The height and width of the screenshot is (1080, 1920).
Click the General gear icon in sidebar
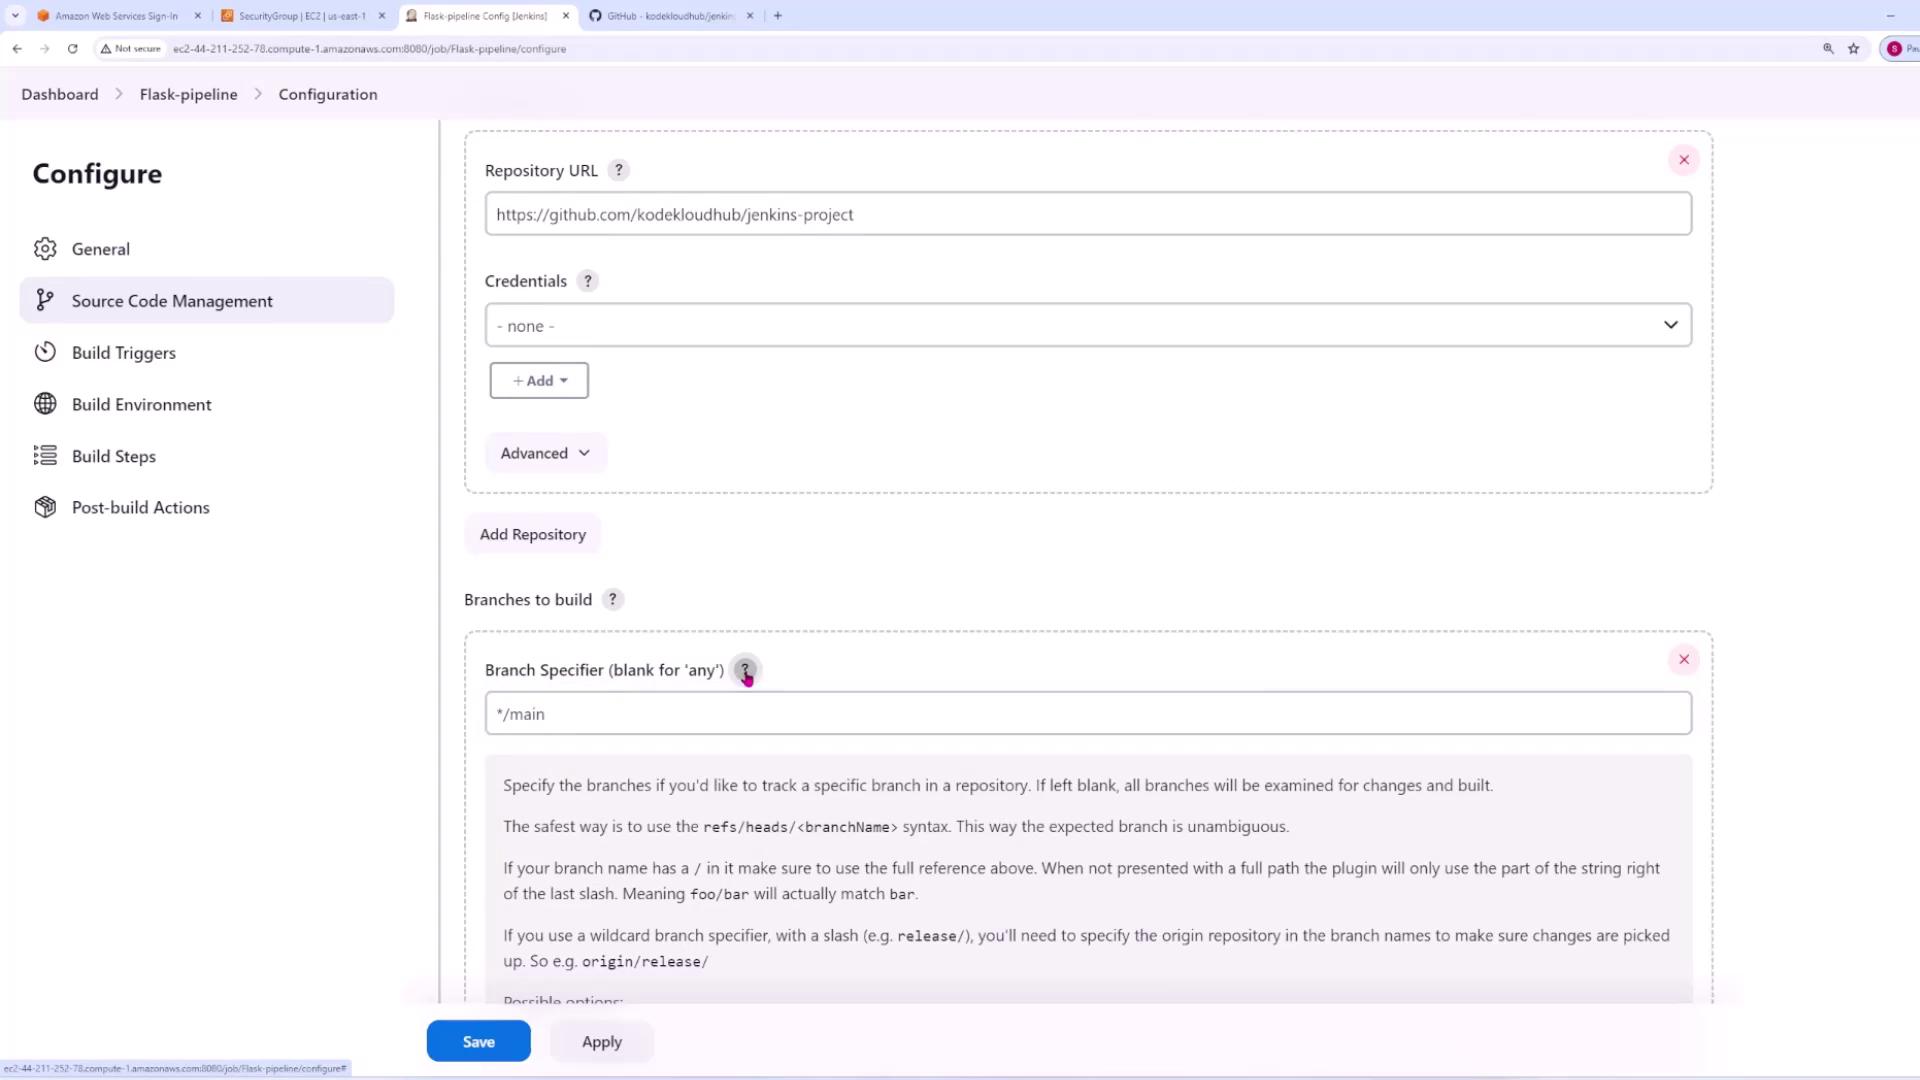point(45,249)
